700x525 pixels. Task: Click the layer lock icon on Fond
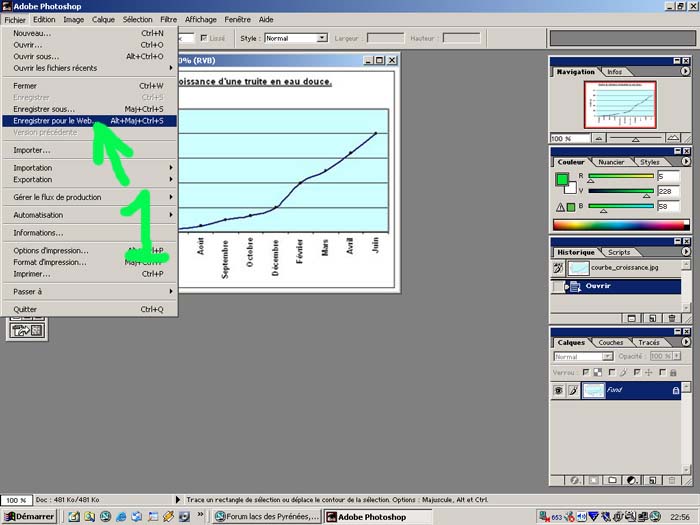(x=676, y=390)
